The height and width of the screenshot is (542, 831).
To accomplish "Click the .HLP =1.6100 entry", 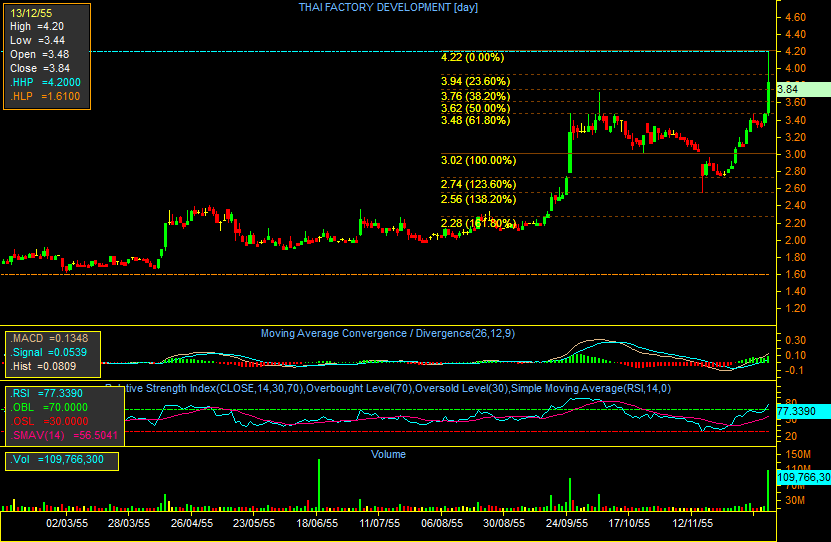I will click(45, 96).
